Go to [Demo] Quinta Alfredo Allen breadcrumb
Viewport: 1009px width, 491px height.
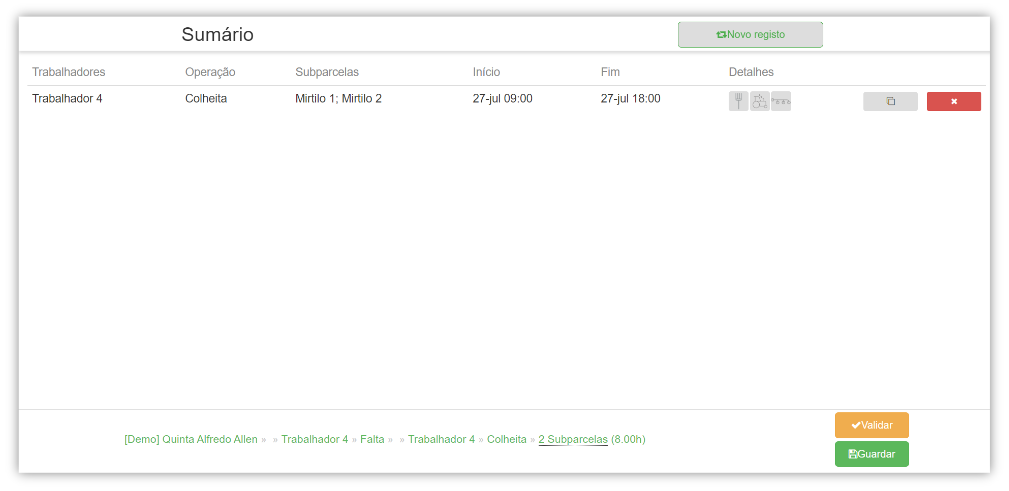coord(191,440)
